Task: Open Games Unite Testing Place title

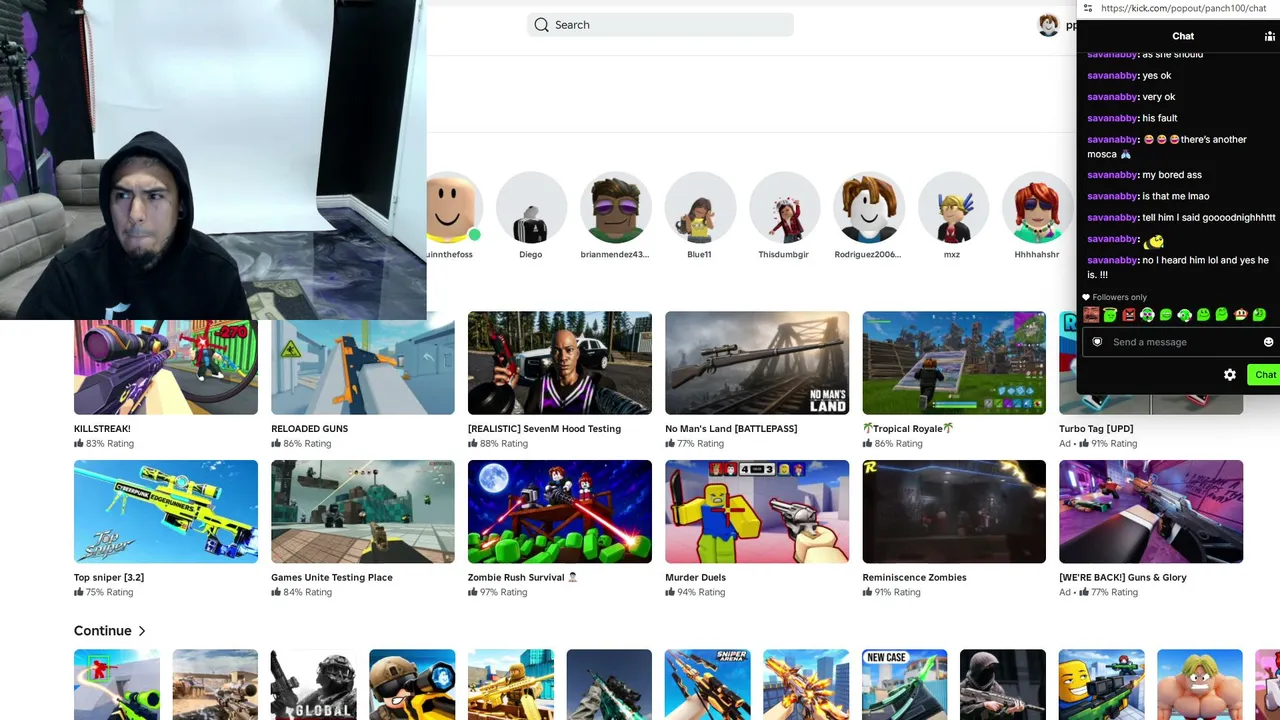Action: 332,578
